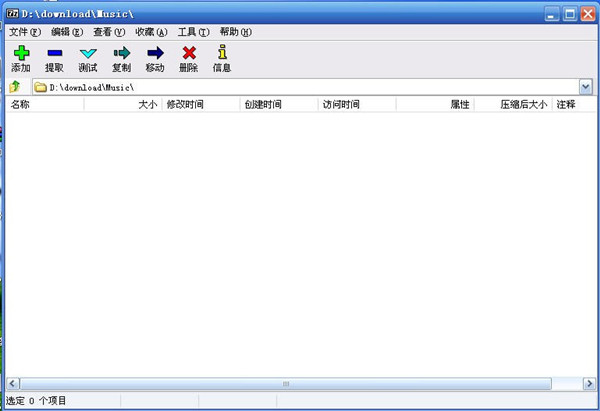The image size is (600, 411).
Task: Go up one folder level with green arrow
Action: tap(15, 86)
